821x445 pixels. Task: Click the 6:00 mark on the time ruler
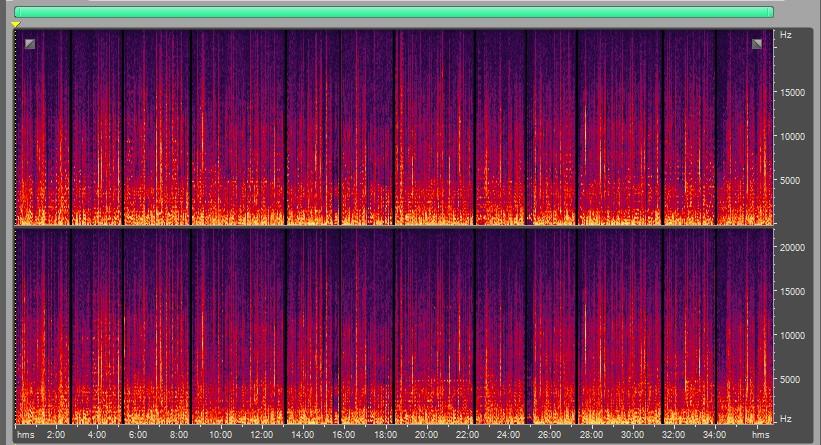[x=138, y=435]
